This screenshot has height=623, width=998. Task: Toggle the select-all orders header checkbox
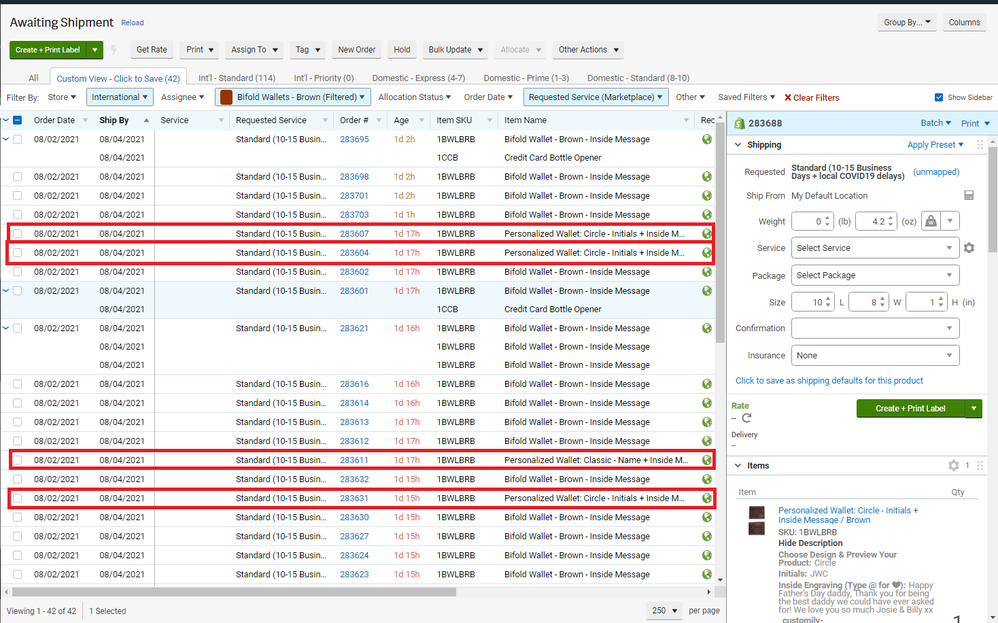[x=17, y=121]
